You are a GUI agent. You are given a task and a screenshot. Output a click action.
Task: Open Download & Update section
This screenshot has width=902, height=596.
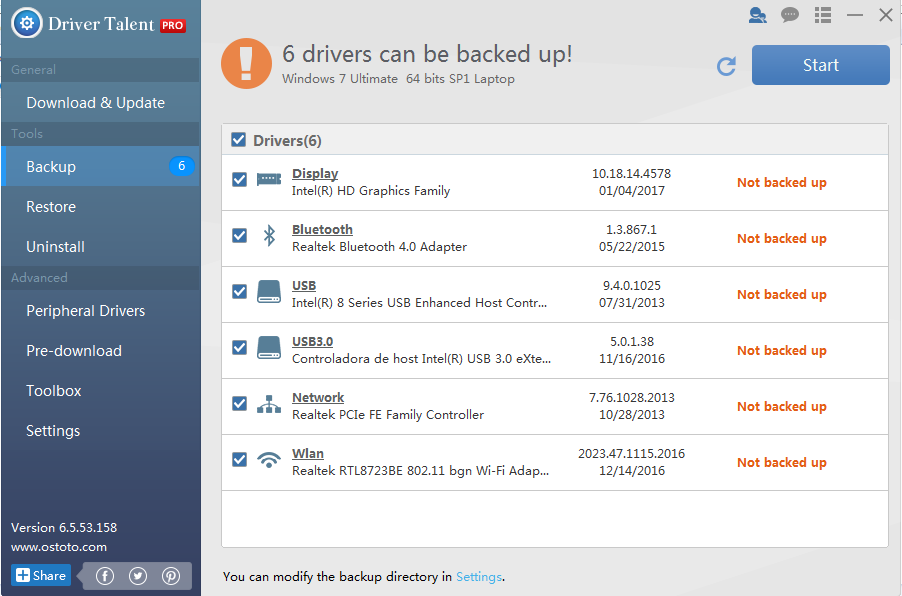(x=101, y=102)
